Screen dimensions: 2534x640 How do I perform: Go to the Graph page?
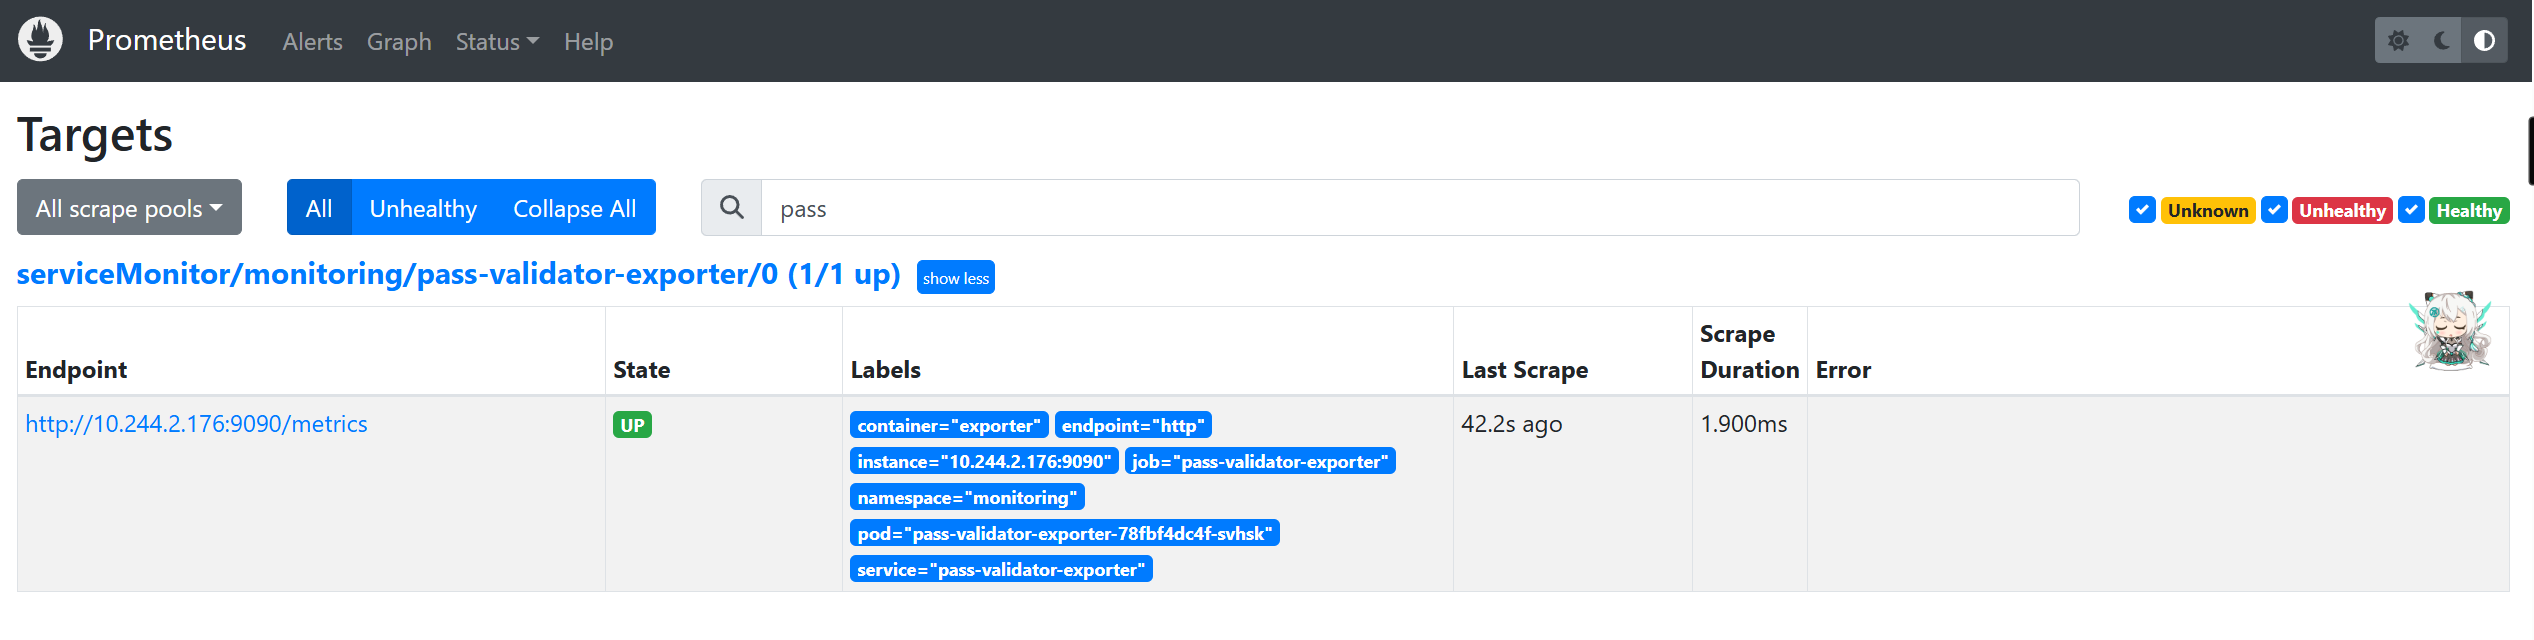[x=399, y=42]
